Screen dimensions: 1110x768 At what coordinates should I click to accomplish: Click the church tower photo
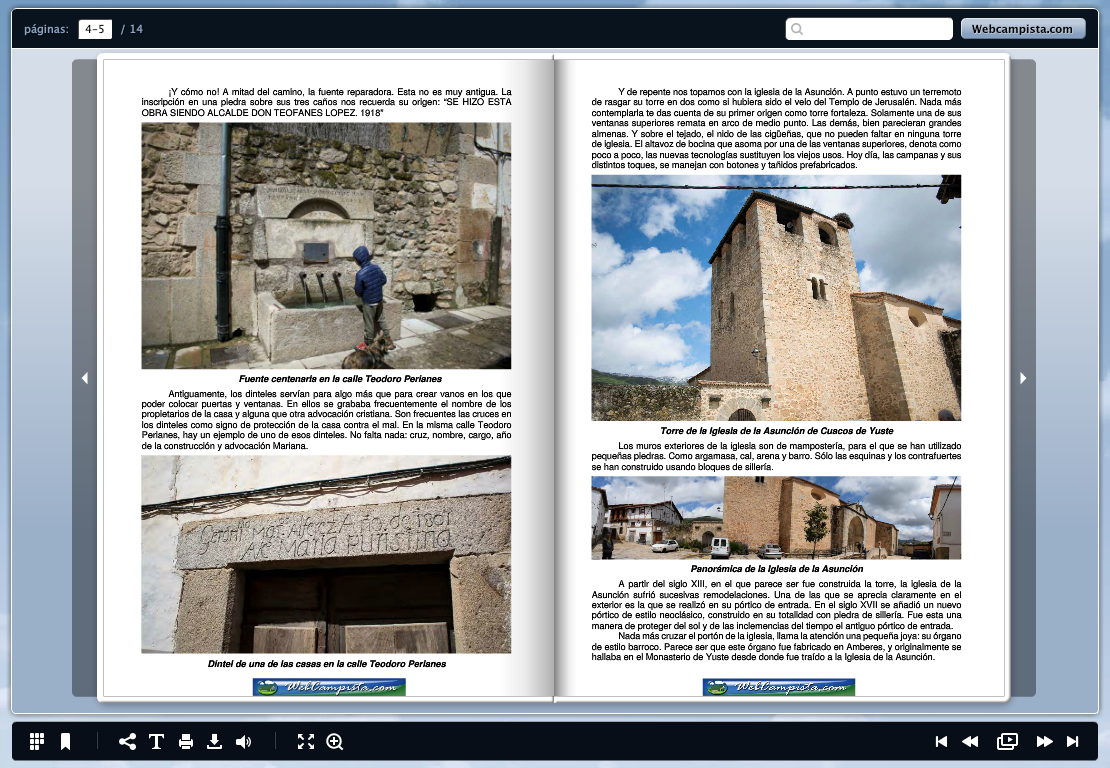(777, 298)
